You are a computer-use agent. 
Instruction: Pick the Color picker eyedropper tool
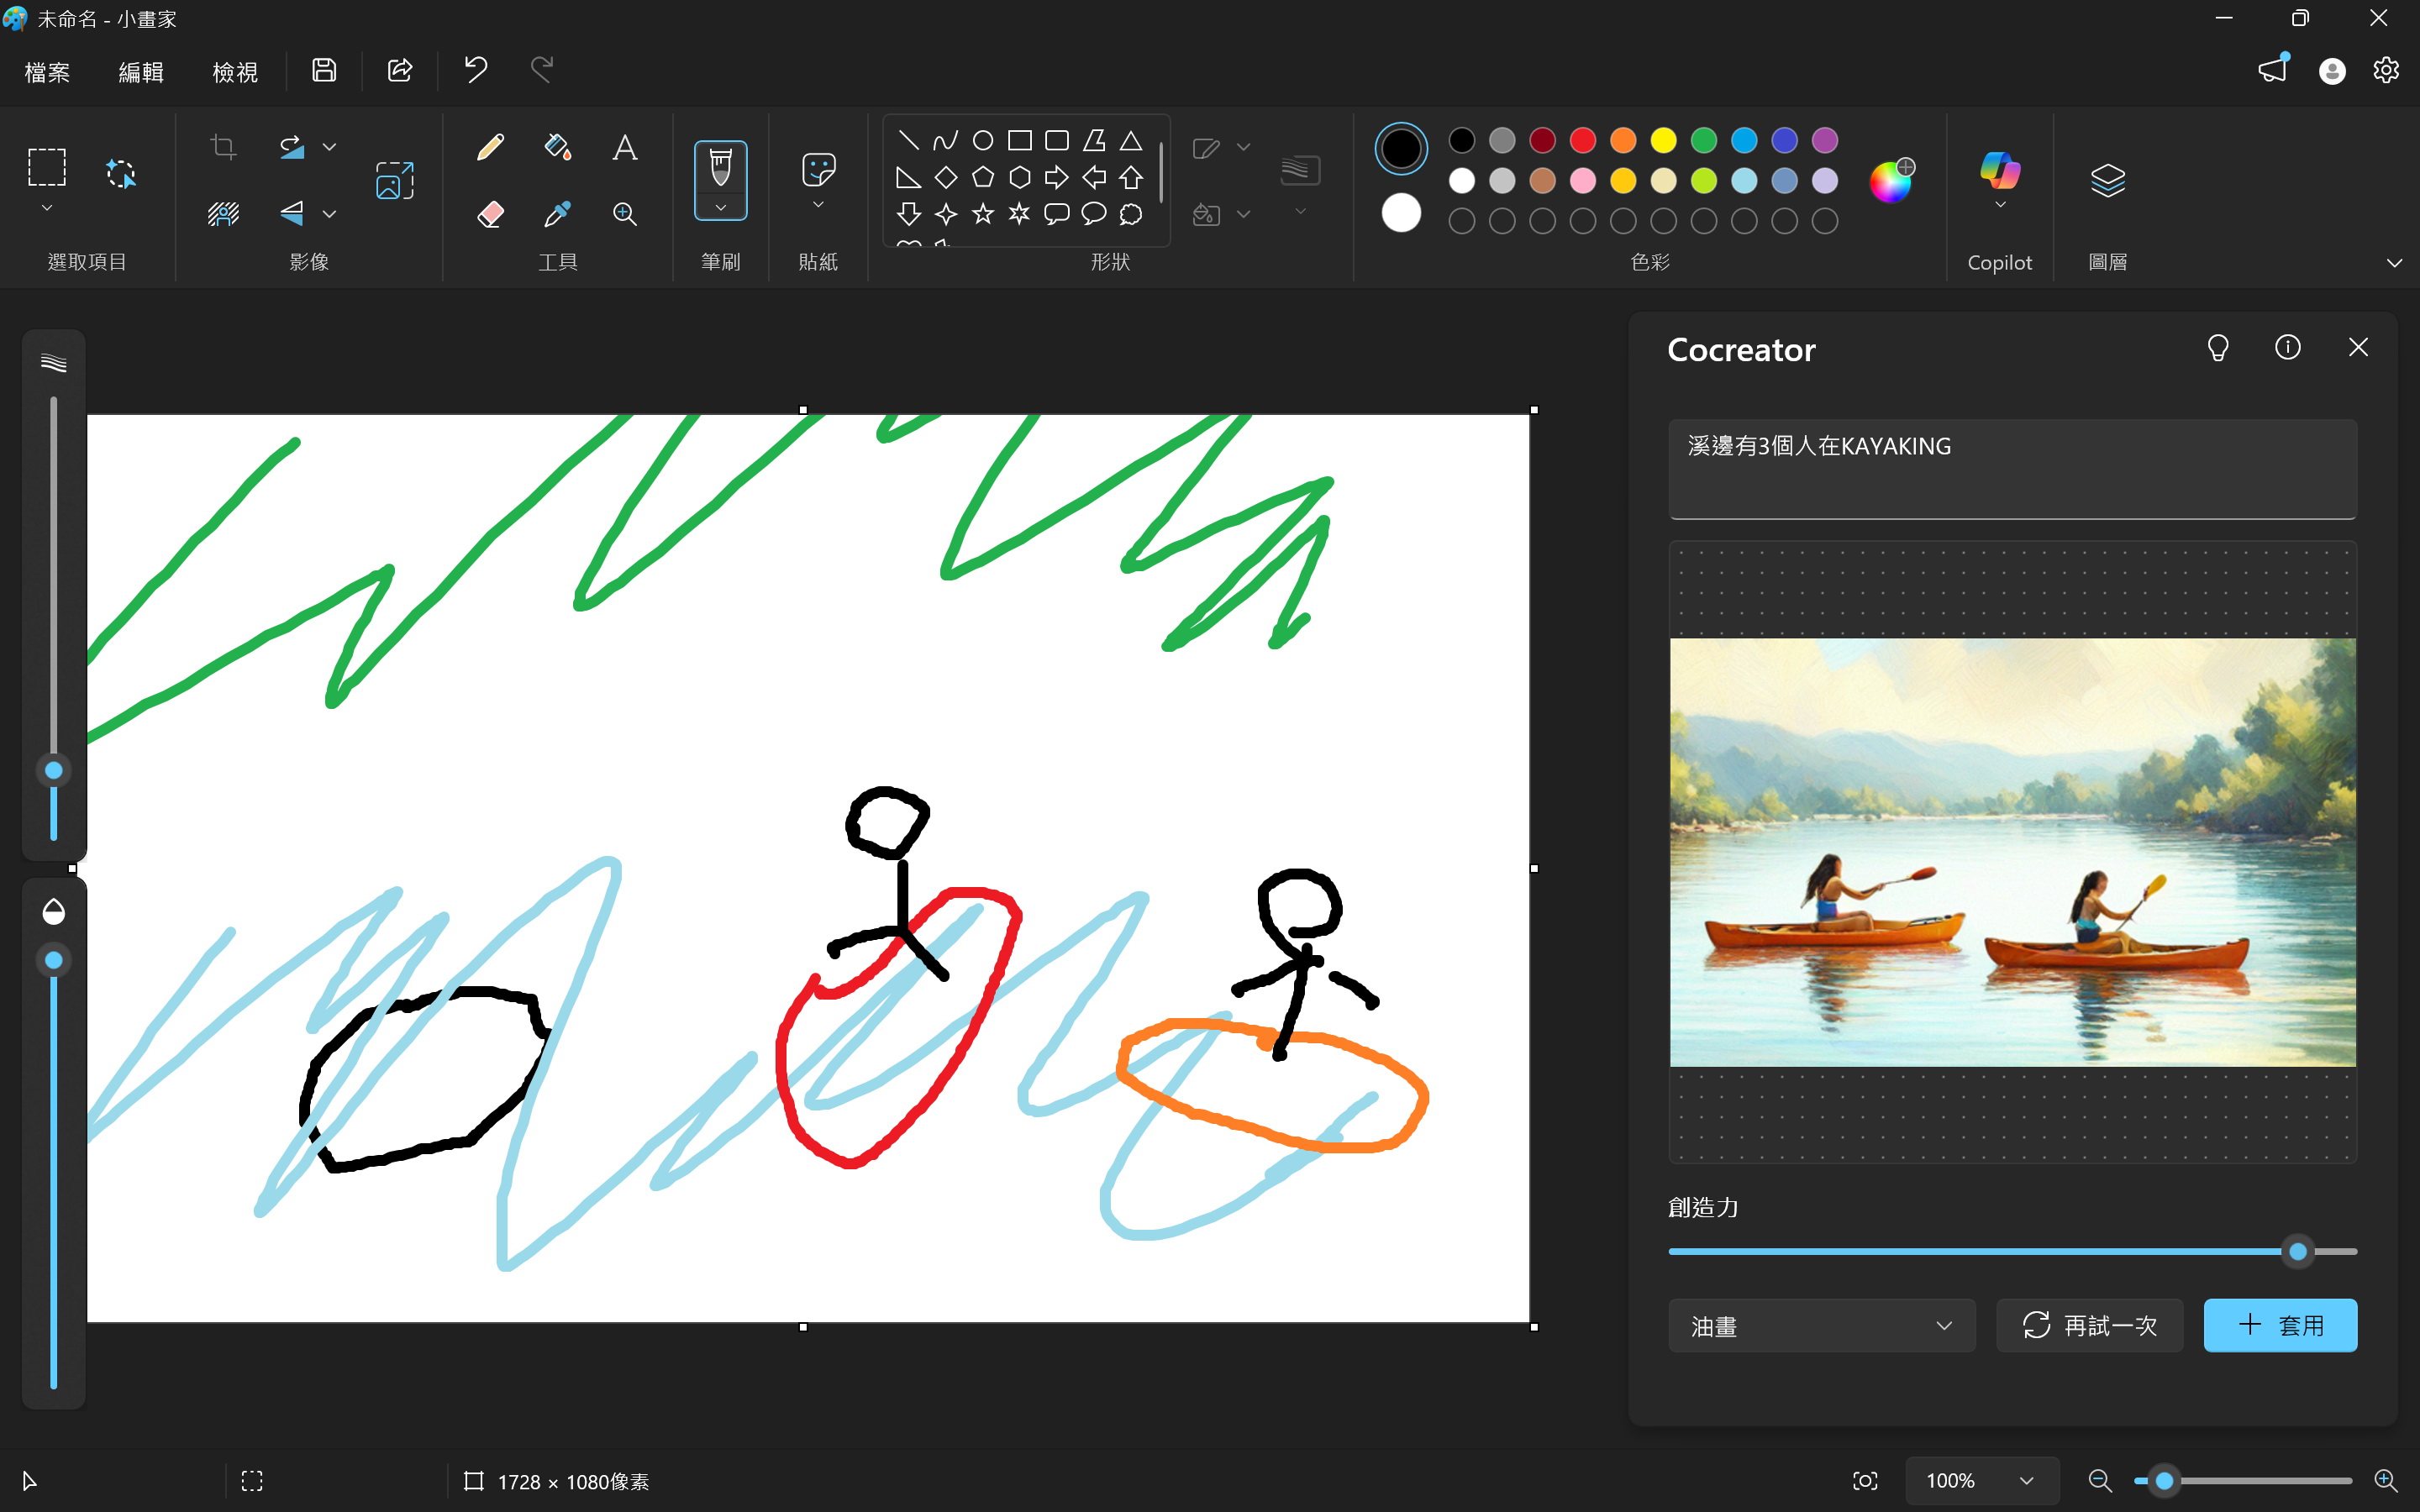click(x=557, y=214)
